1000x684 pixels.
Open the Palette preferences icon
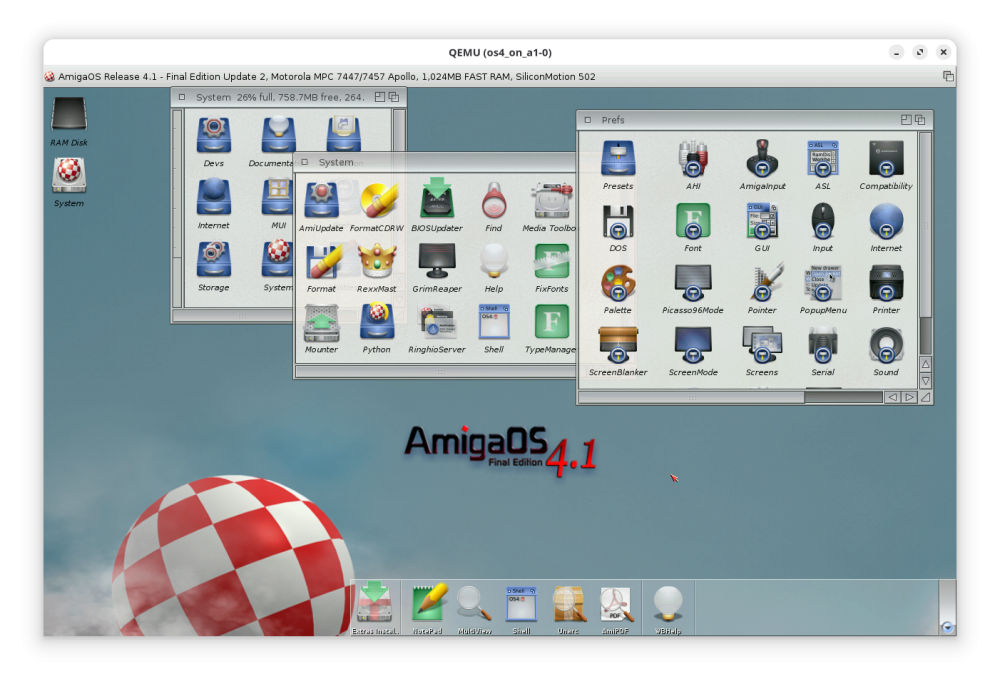click(617, 284)
